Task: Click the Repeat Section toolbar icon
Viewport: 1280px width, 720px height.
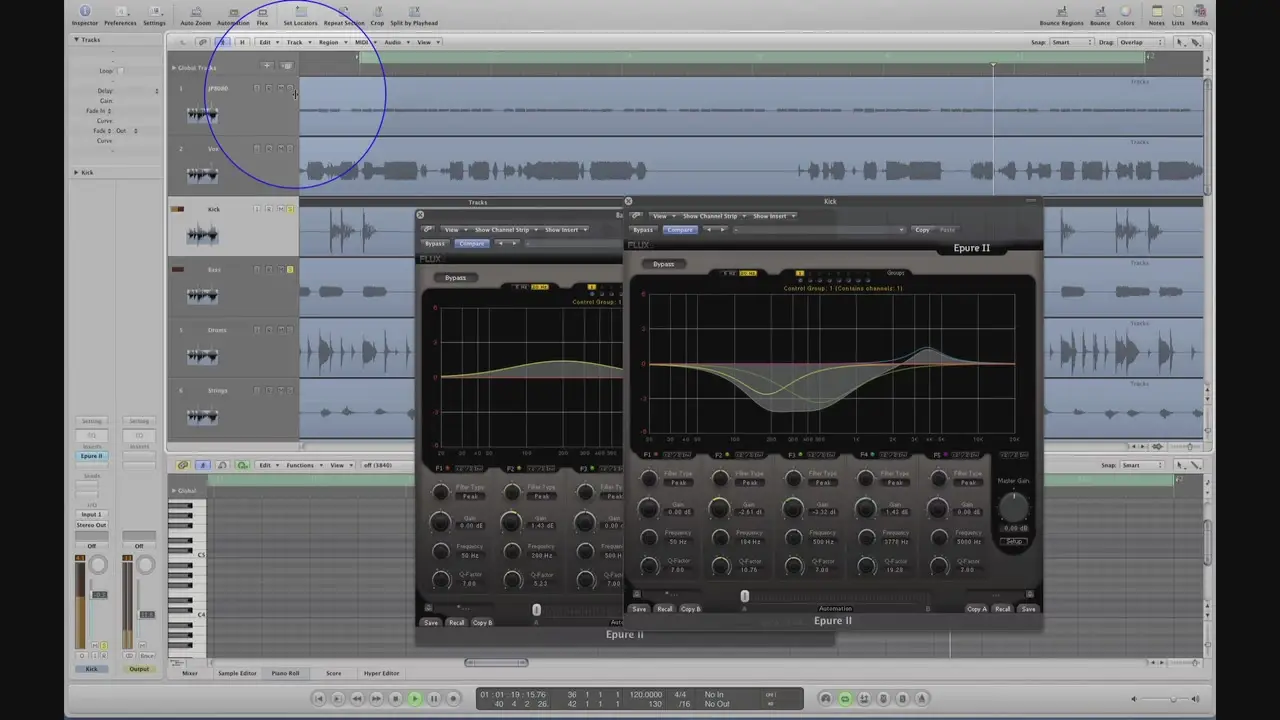Action: (x=344, y=15)
